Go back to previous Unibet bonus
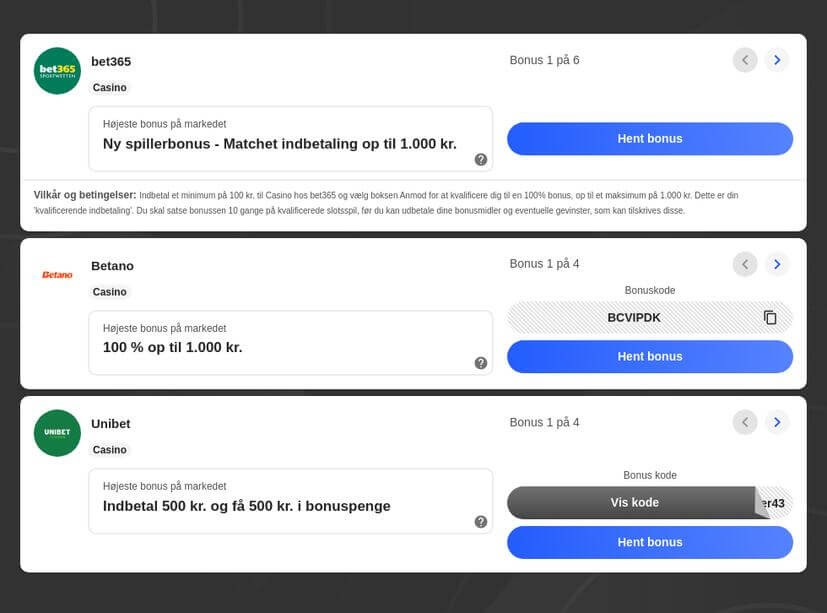This screenshot has height=613, width=827. [x=745, y=422]
